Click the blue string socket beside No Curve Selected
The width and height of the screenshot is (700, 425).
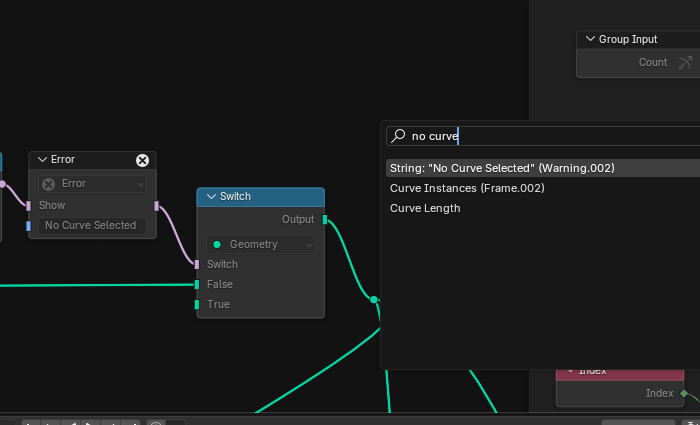click(x=29, y=226)
